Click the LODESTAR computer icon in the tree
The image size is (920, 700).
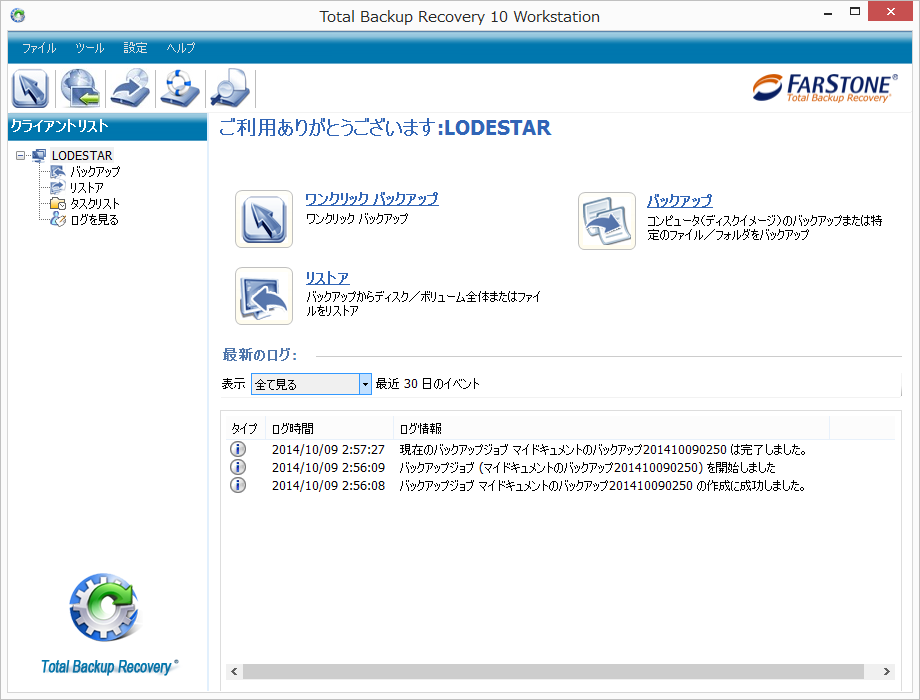37,155
